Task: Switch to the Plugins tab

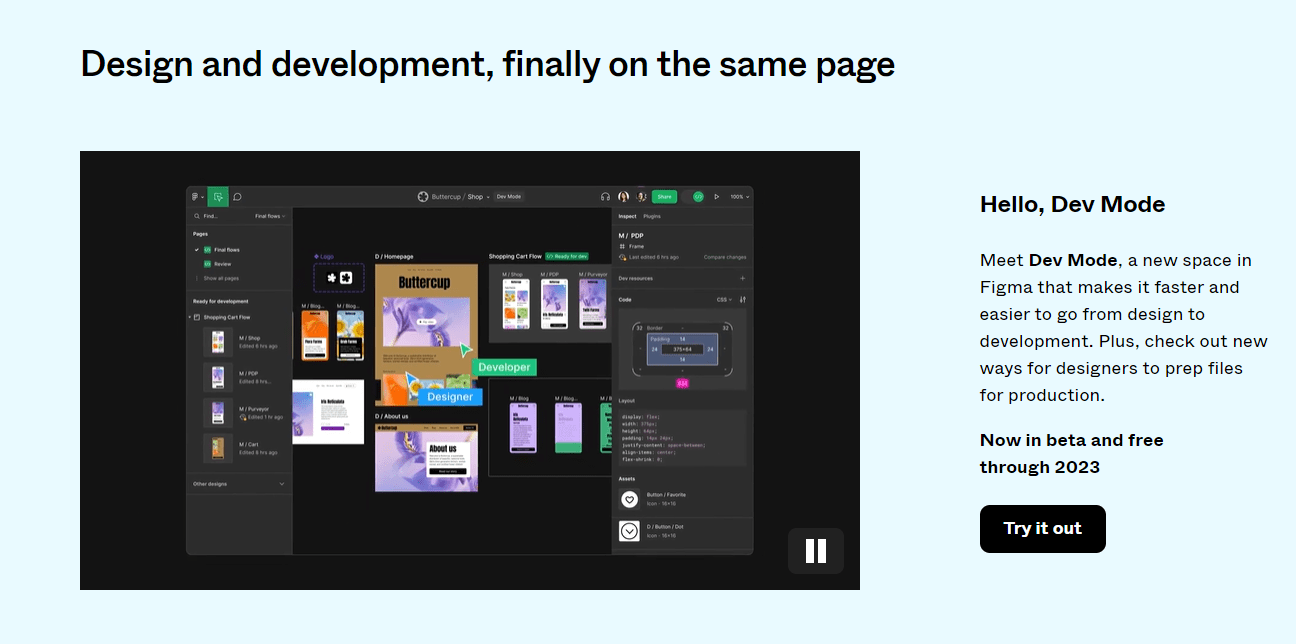Action: pyautogui.click(x=652, y=216)
